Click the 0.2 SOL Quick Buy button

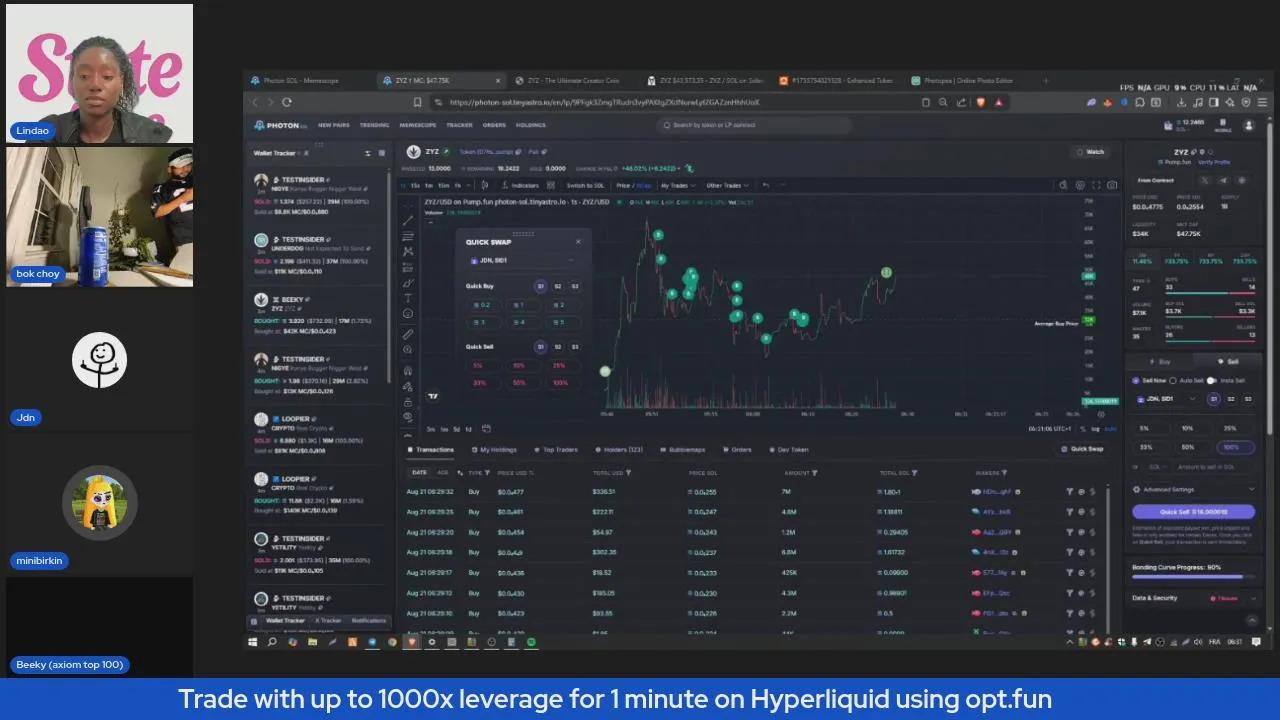[x=485, y=305]
